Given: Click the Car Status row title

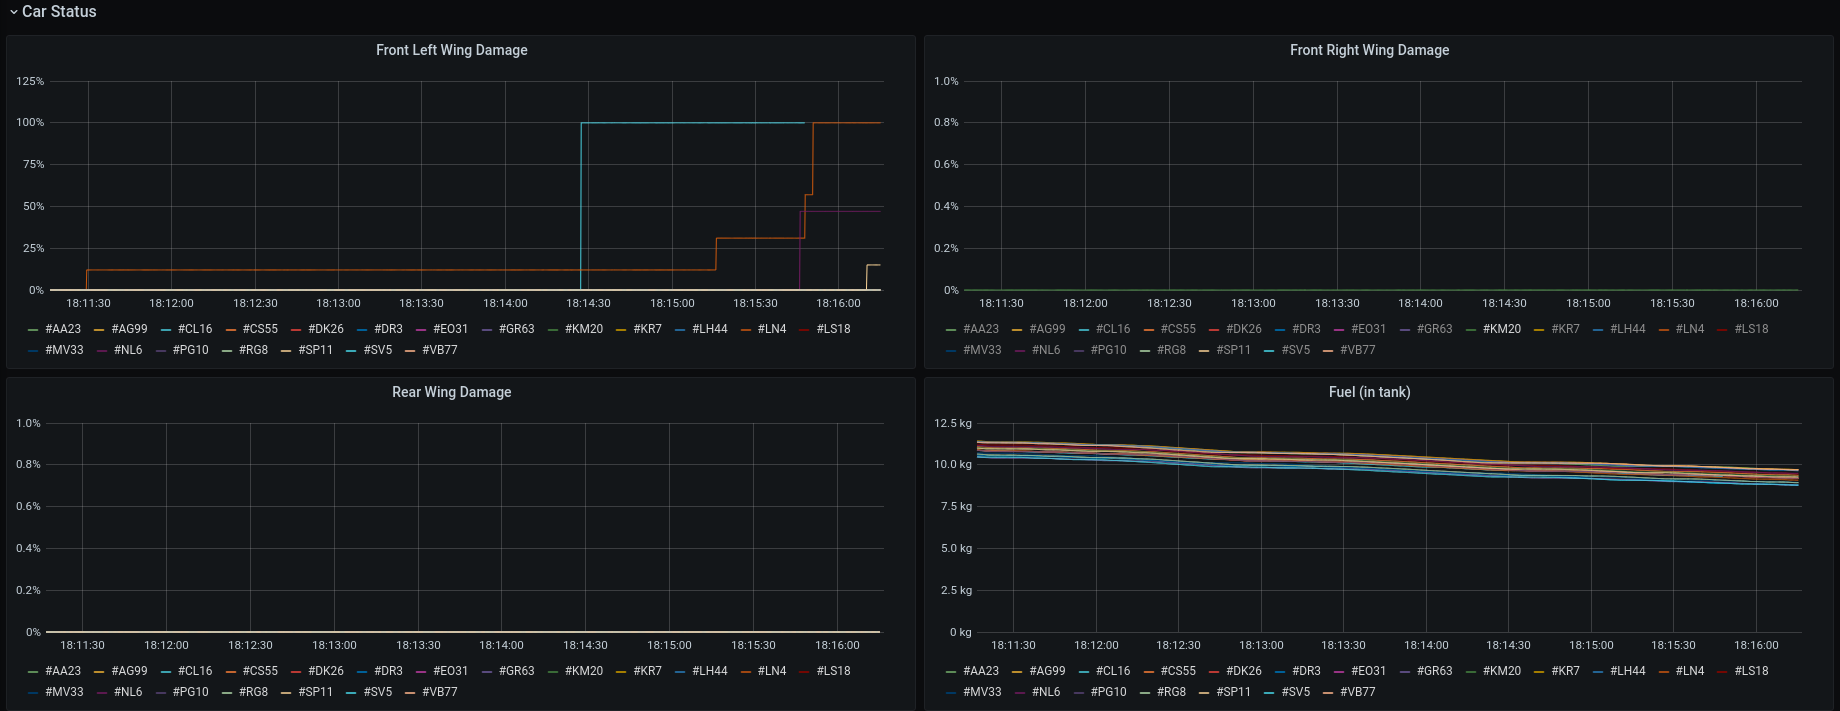Looking at the screenshot, I should (59, 12).
